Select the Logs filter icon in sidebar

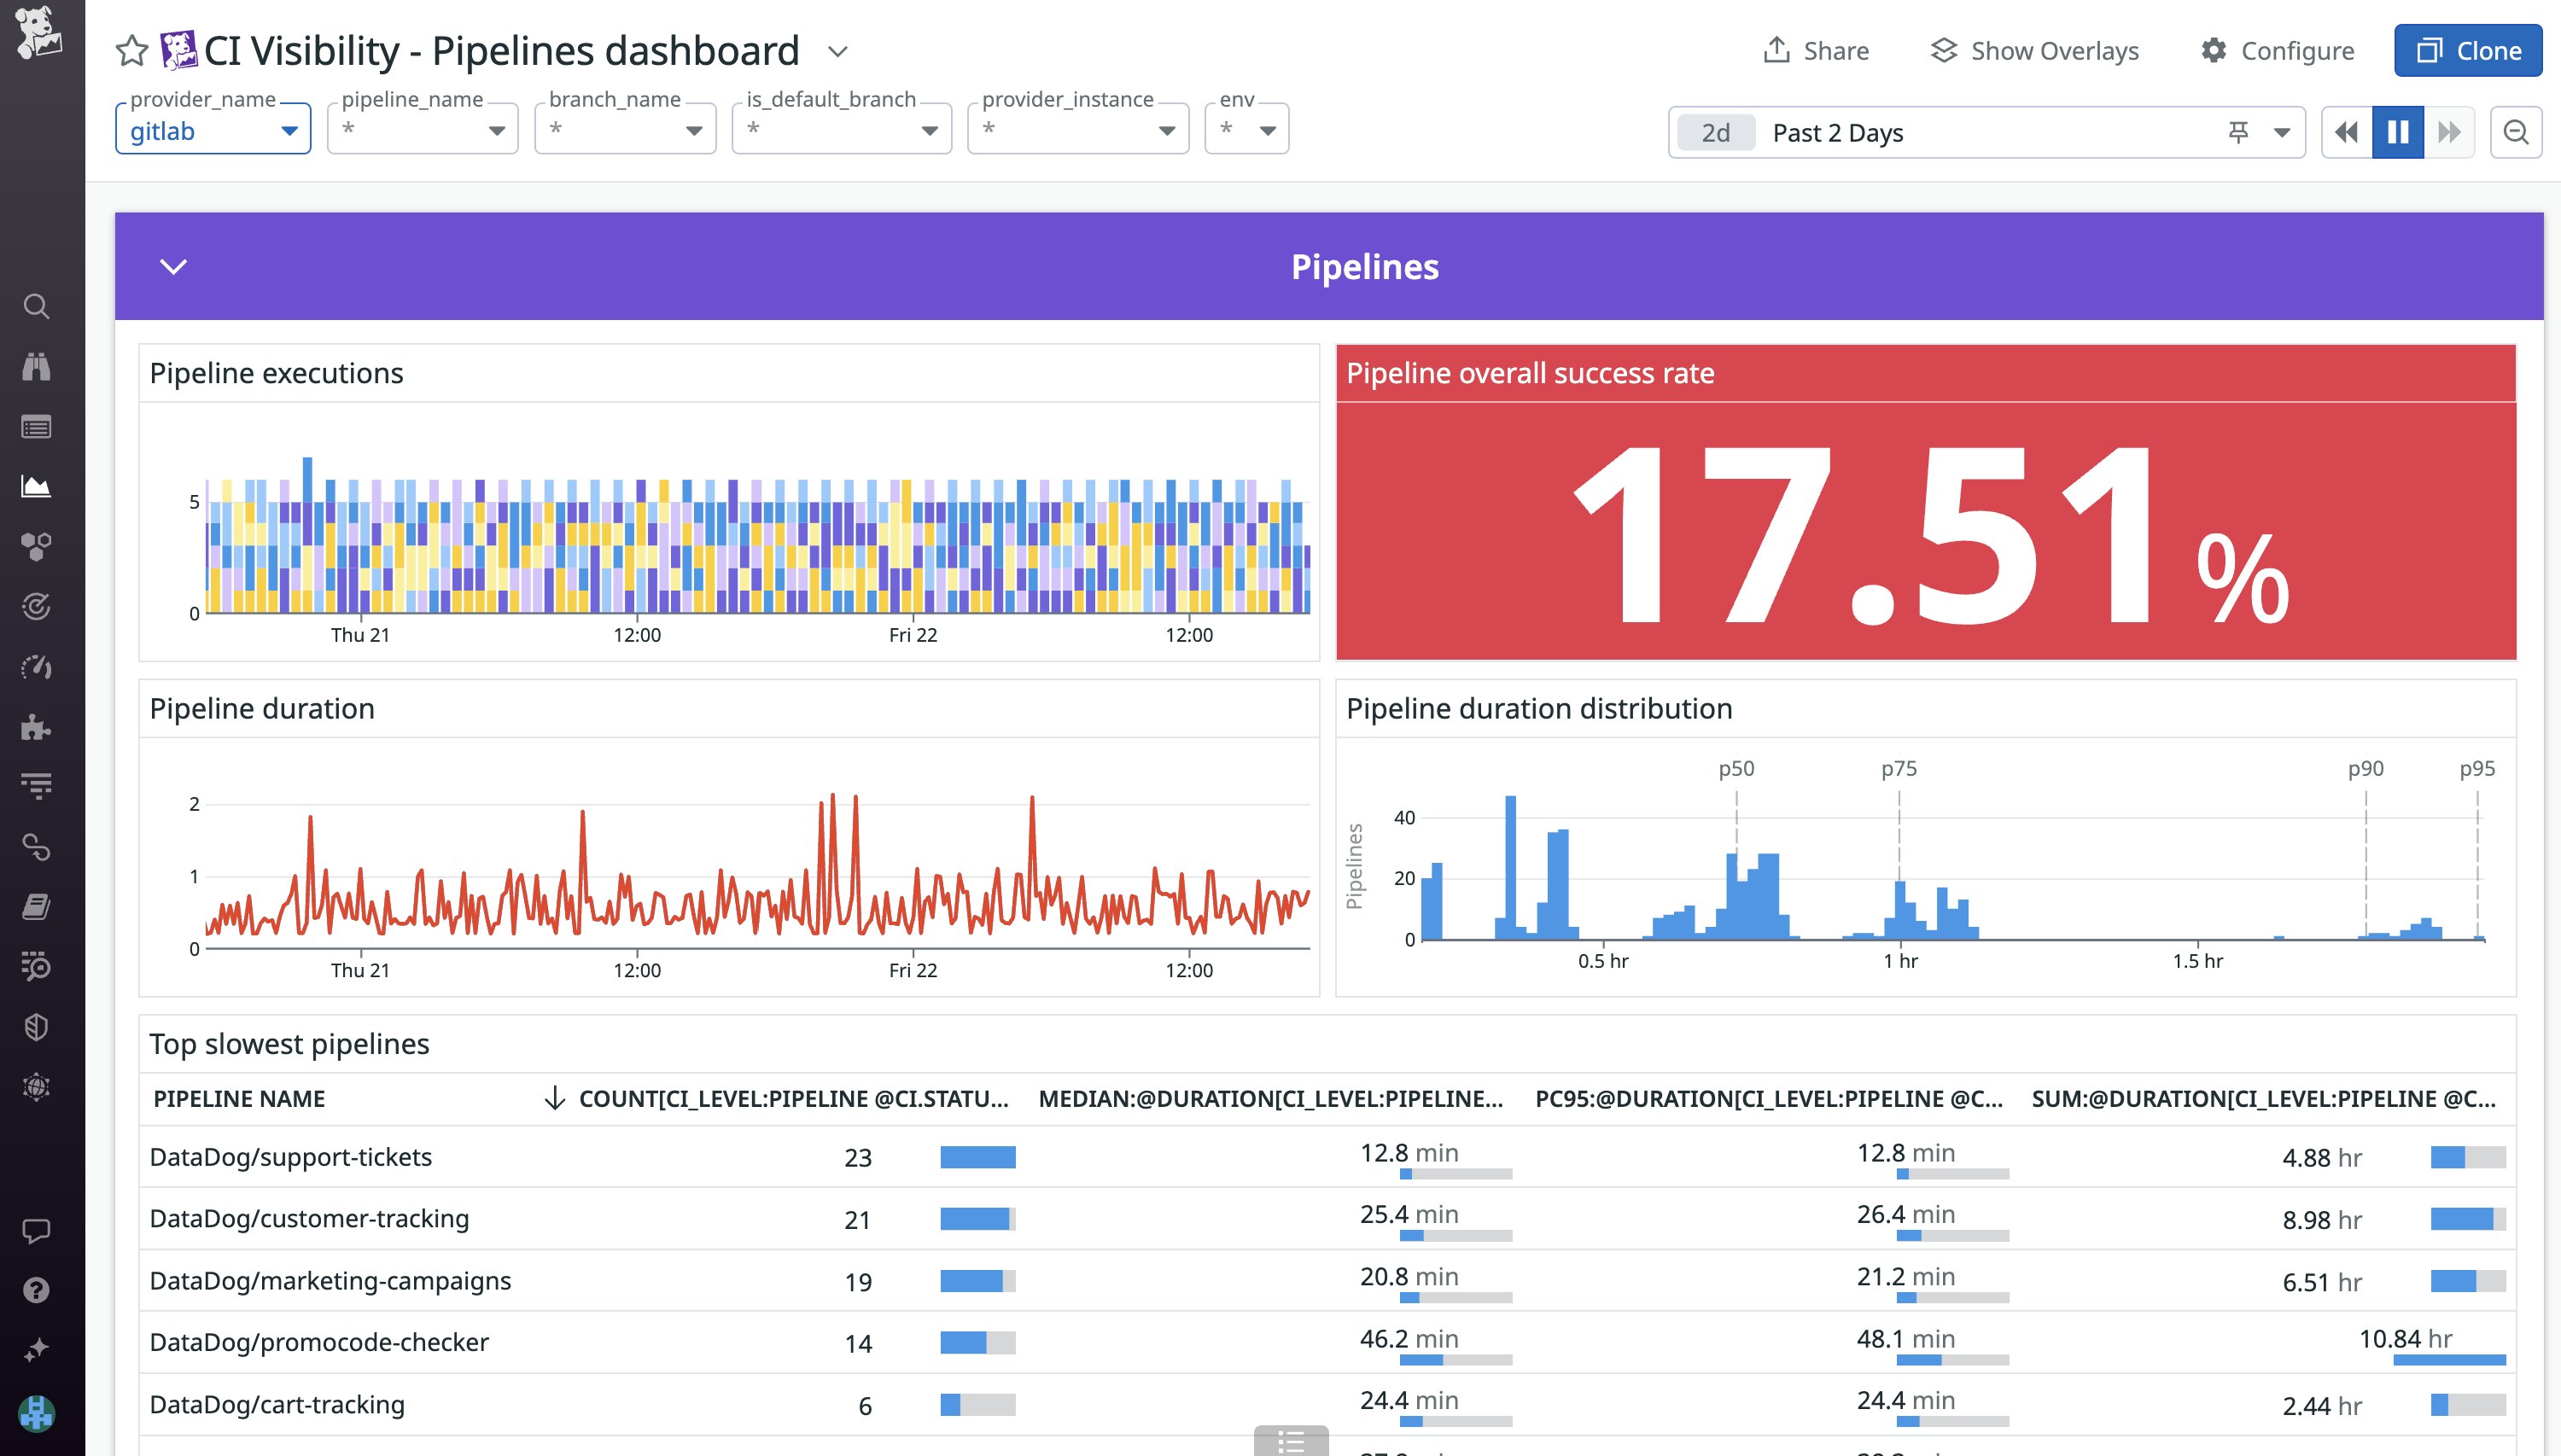click(37, 786)
